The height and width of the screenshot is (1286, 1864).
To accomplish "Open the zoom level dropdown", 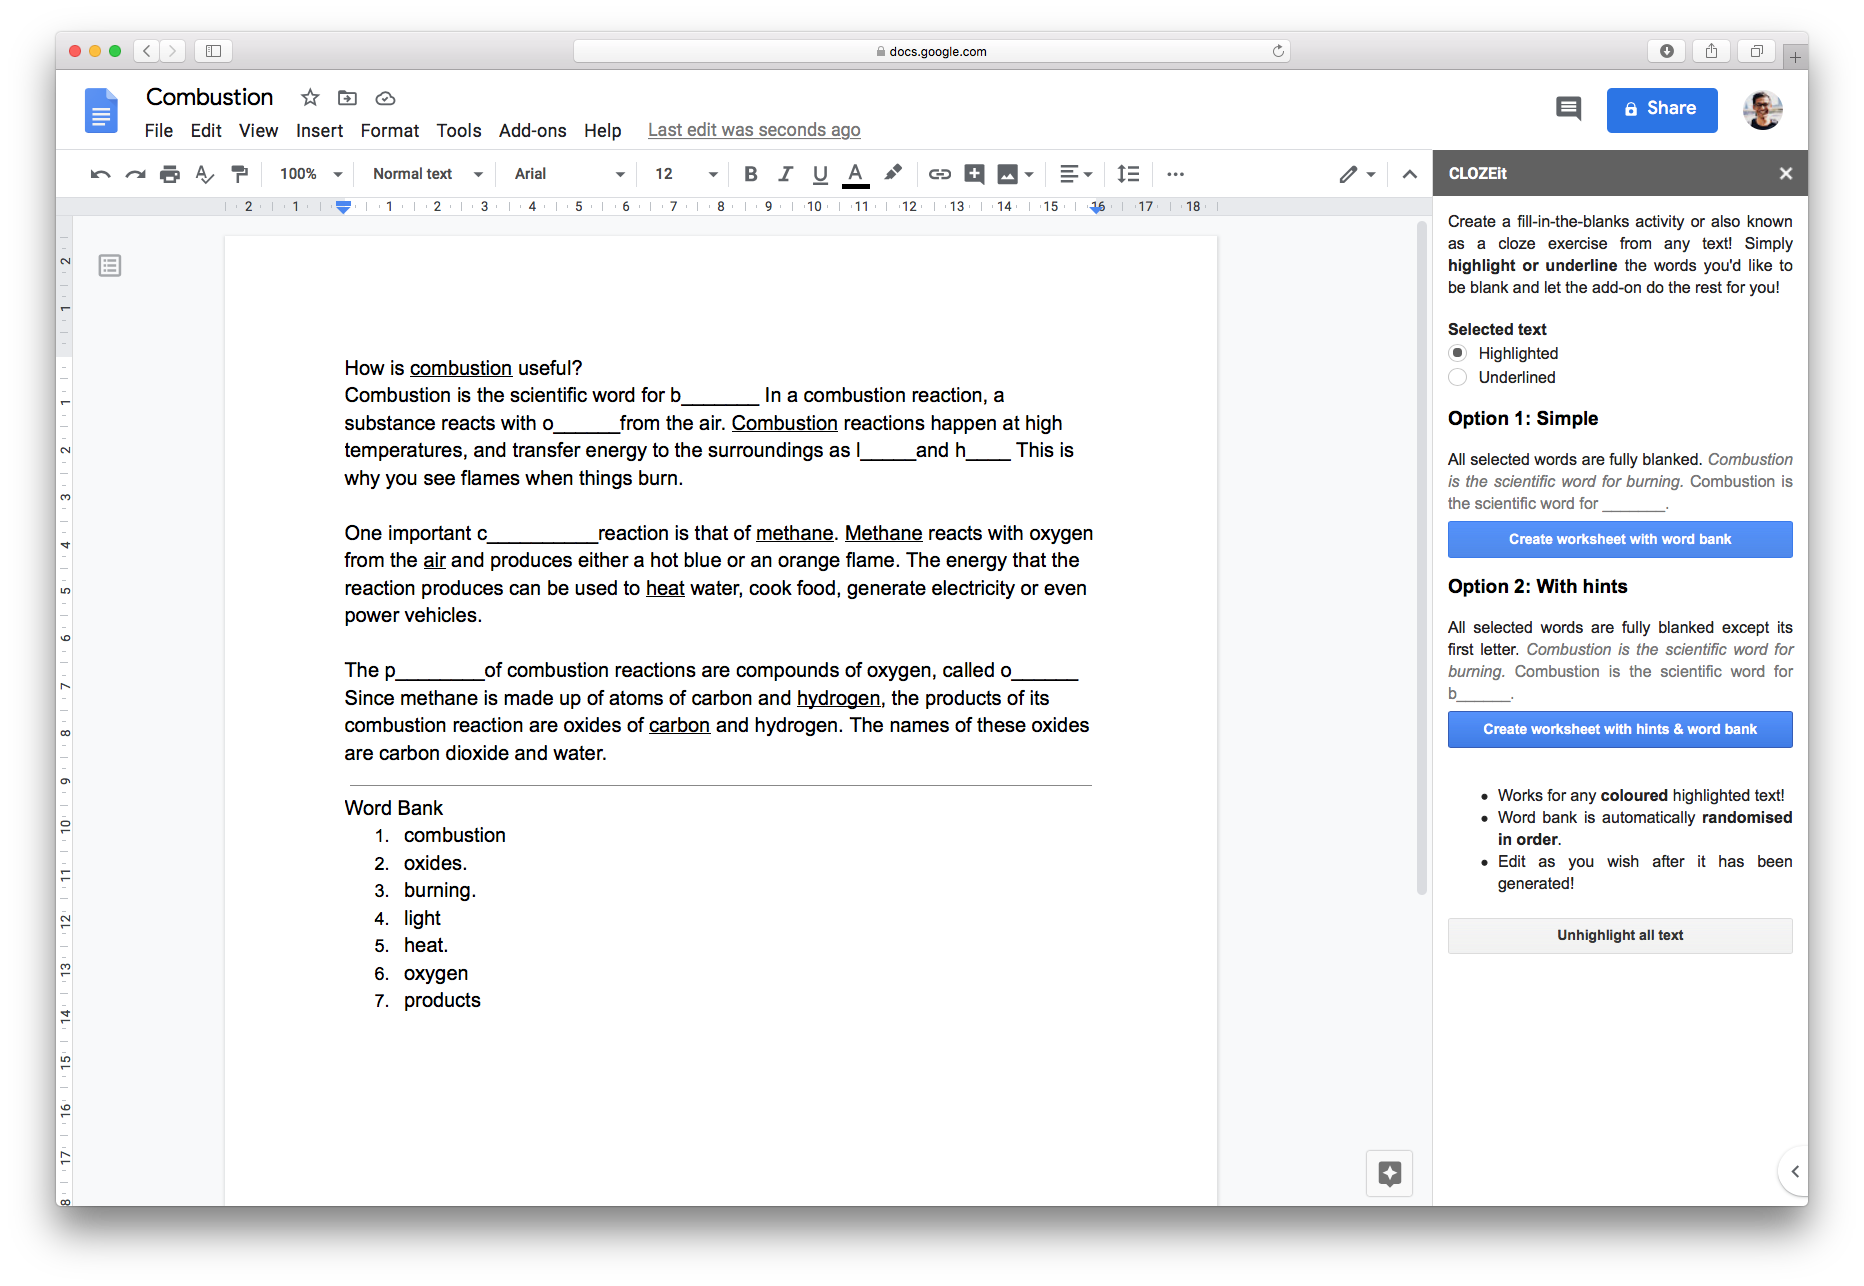I will (x=311, y=174).
